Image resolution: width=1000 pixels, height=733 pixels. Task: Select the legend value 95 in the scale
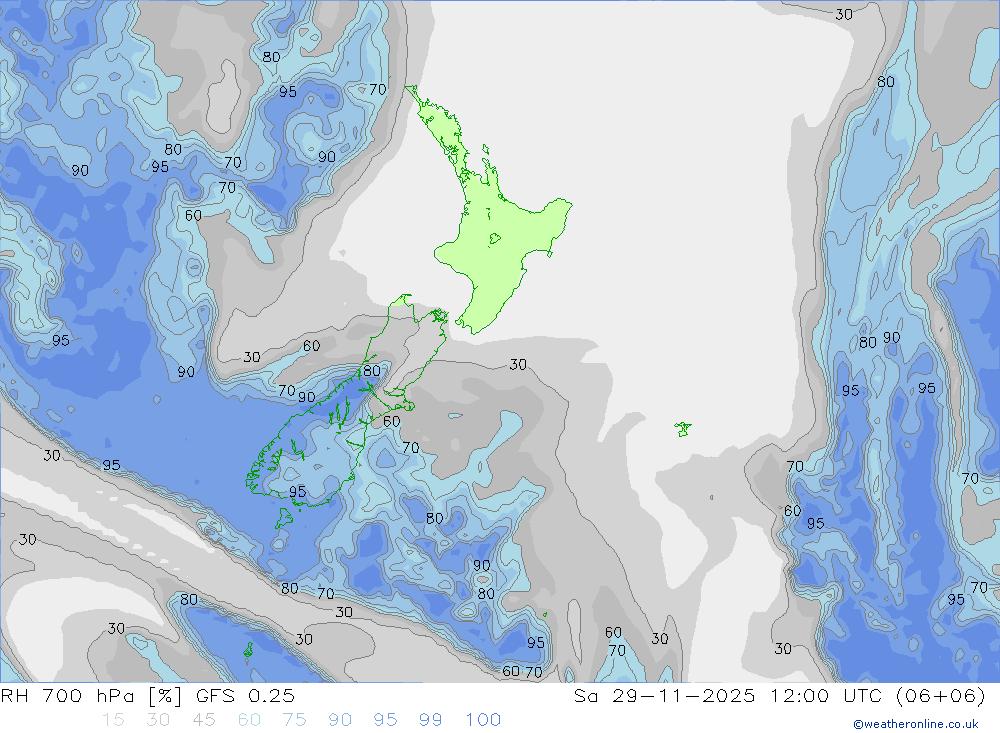point(385,720)
